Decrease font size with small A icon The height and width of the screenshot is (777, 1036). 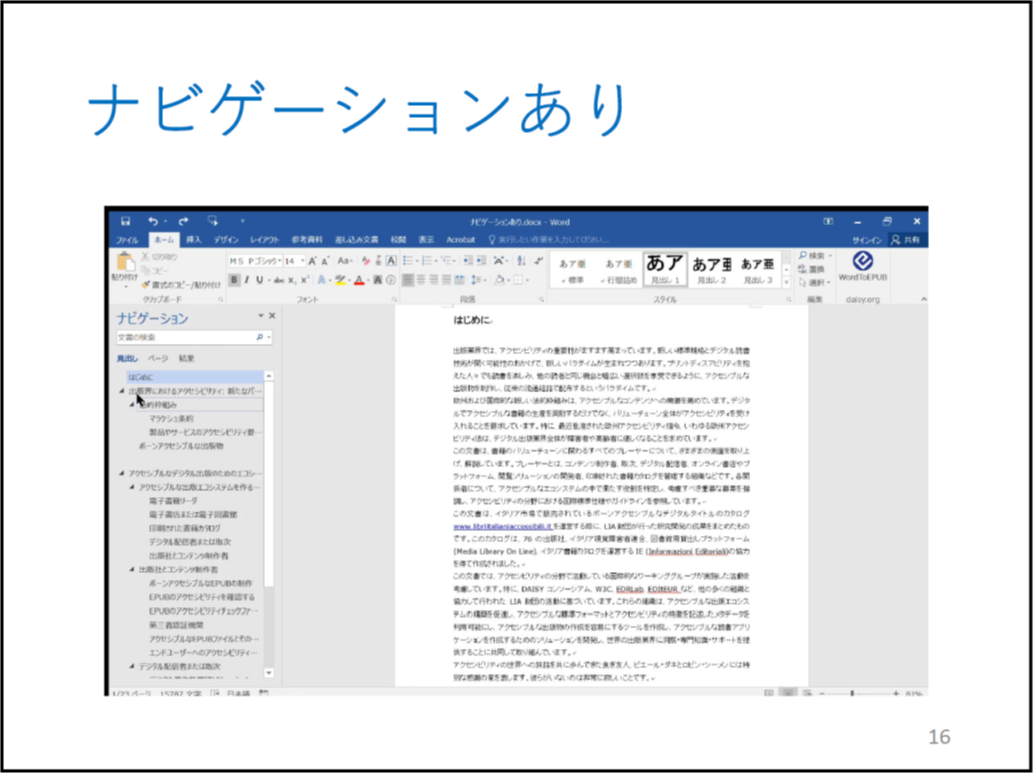click(x=325, y=262)
